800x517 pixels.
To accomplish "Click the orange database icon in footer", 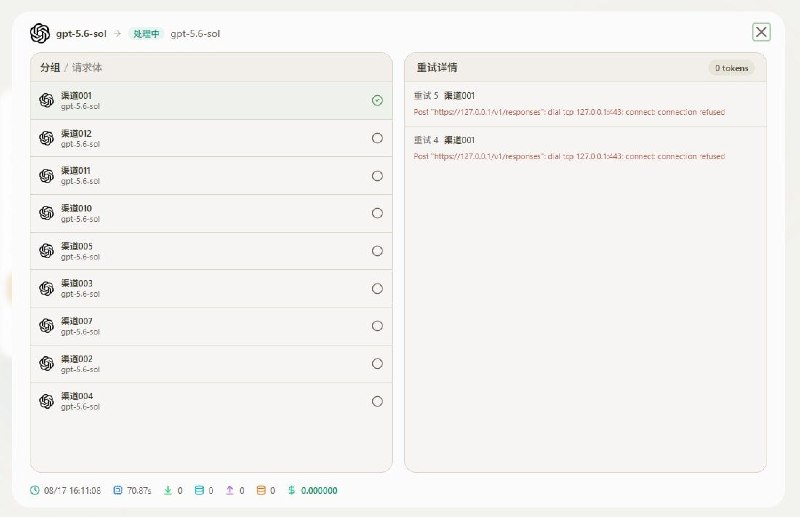I will (x=261, y=490).
